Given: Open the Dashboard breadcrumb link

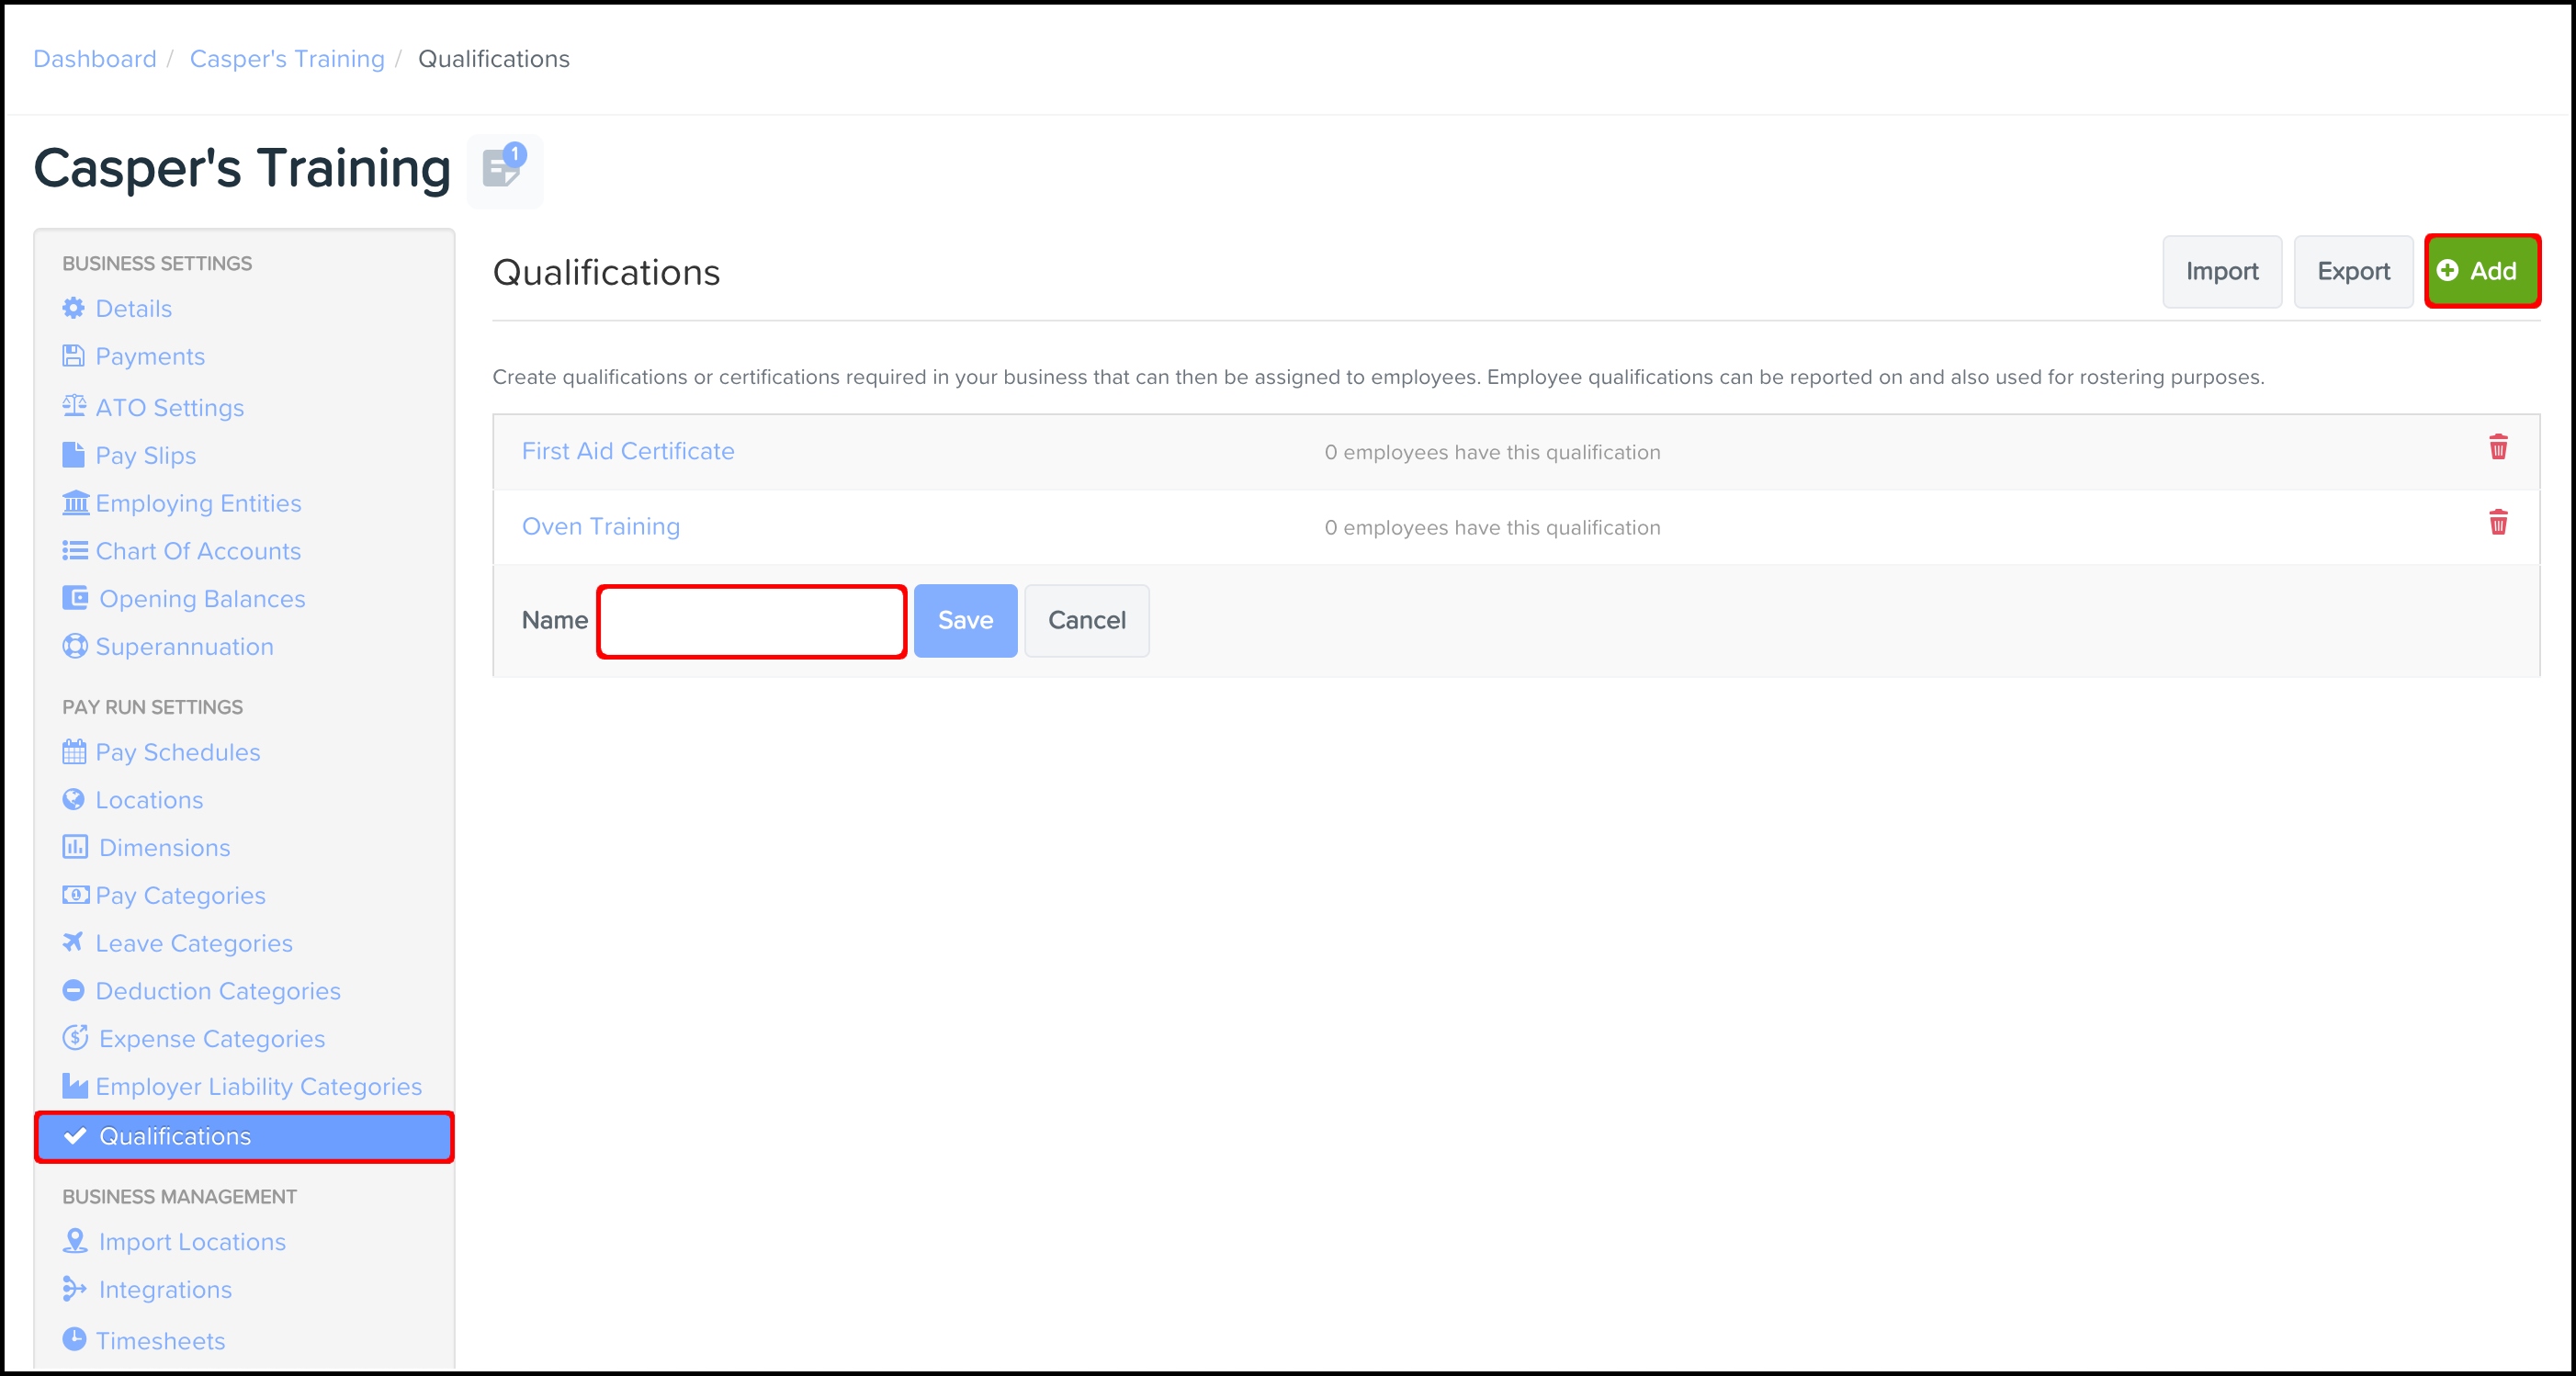Looking at the screenshot, I should pyautogui.click(x=95, y=59).
